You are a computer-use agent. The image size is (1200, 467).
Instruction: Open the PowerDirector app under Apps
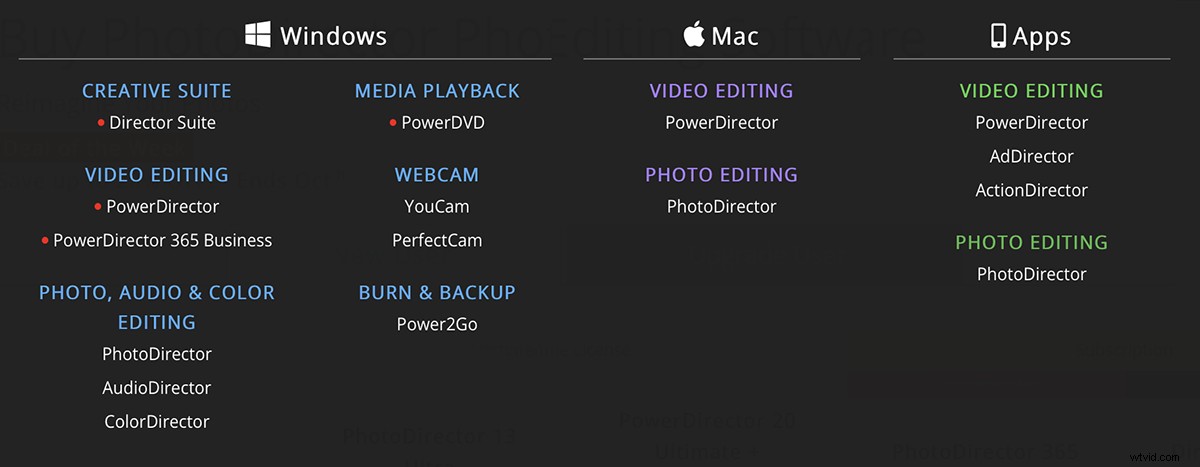(1031, 123)
